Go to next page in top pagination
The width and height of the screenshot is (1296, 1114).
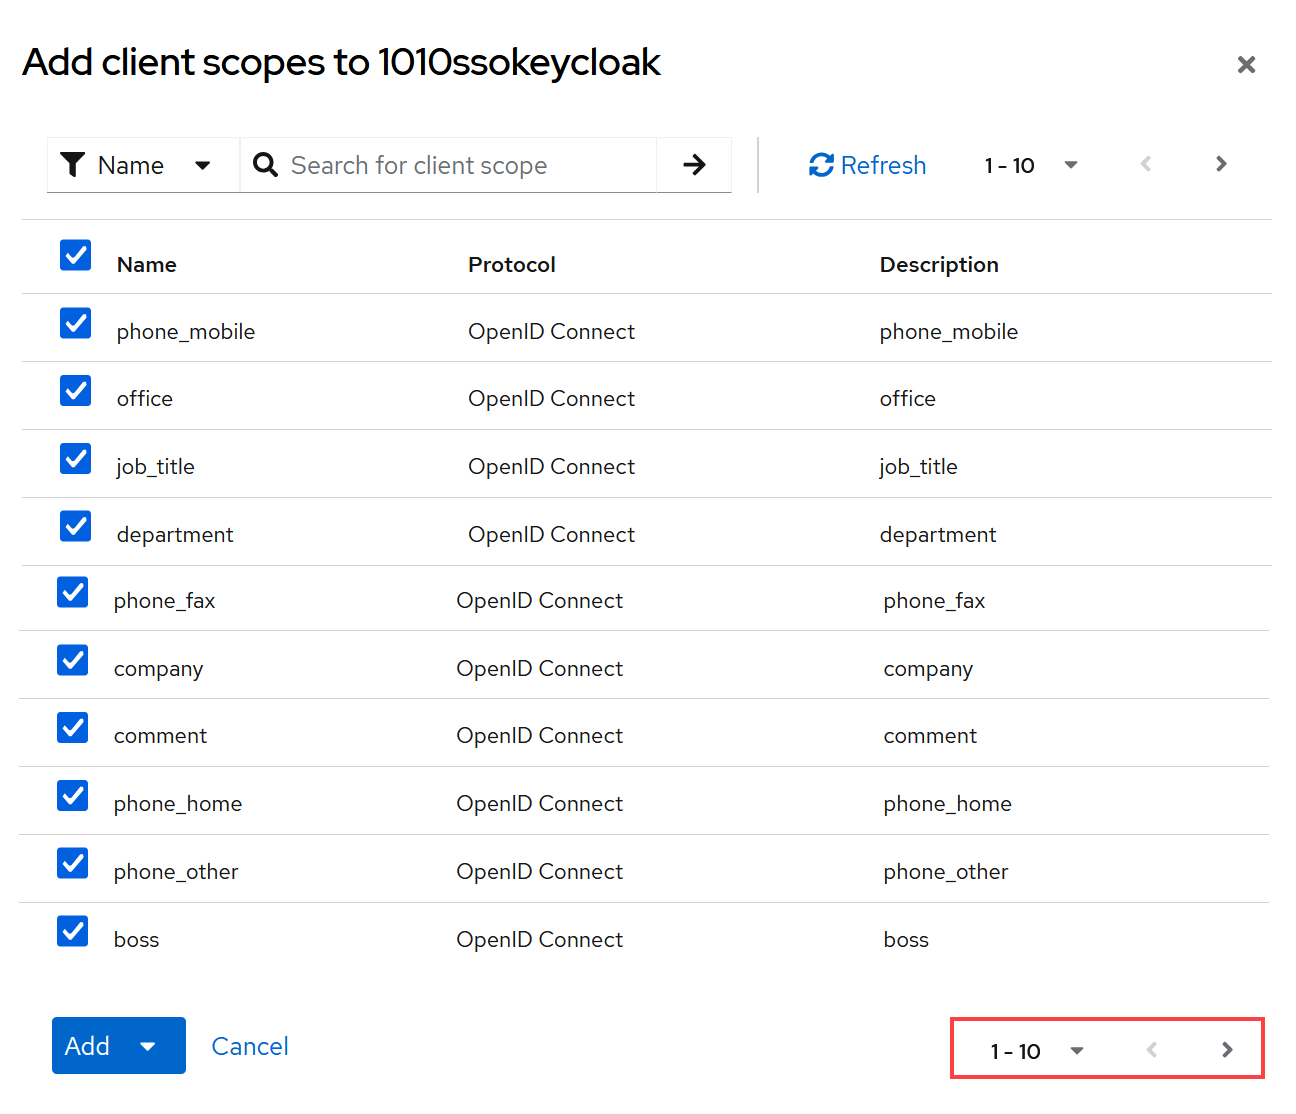coord(1221,164)
